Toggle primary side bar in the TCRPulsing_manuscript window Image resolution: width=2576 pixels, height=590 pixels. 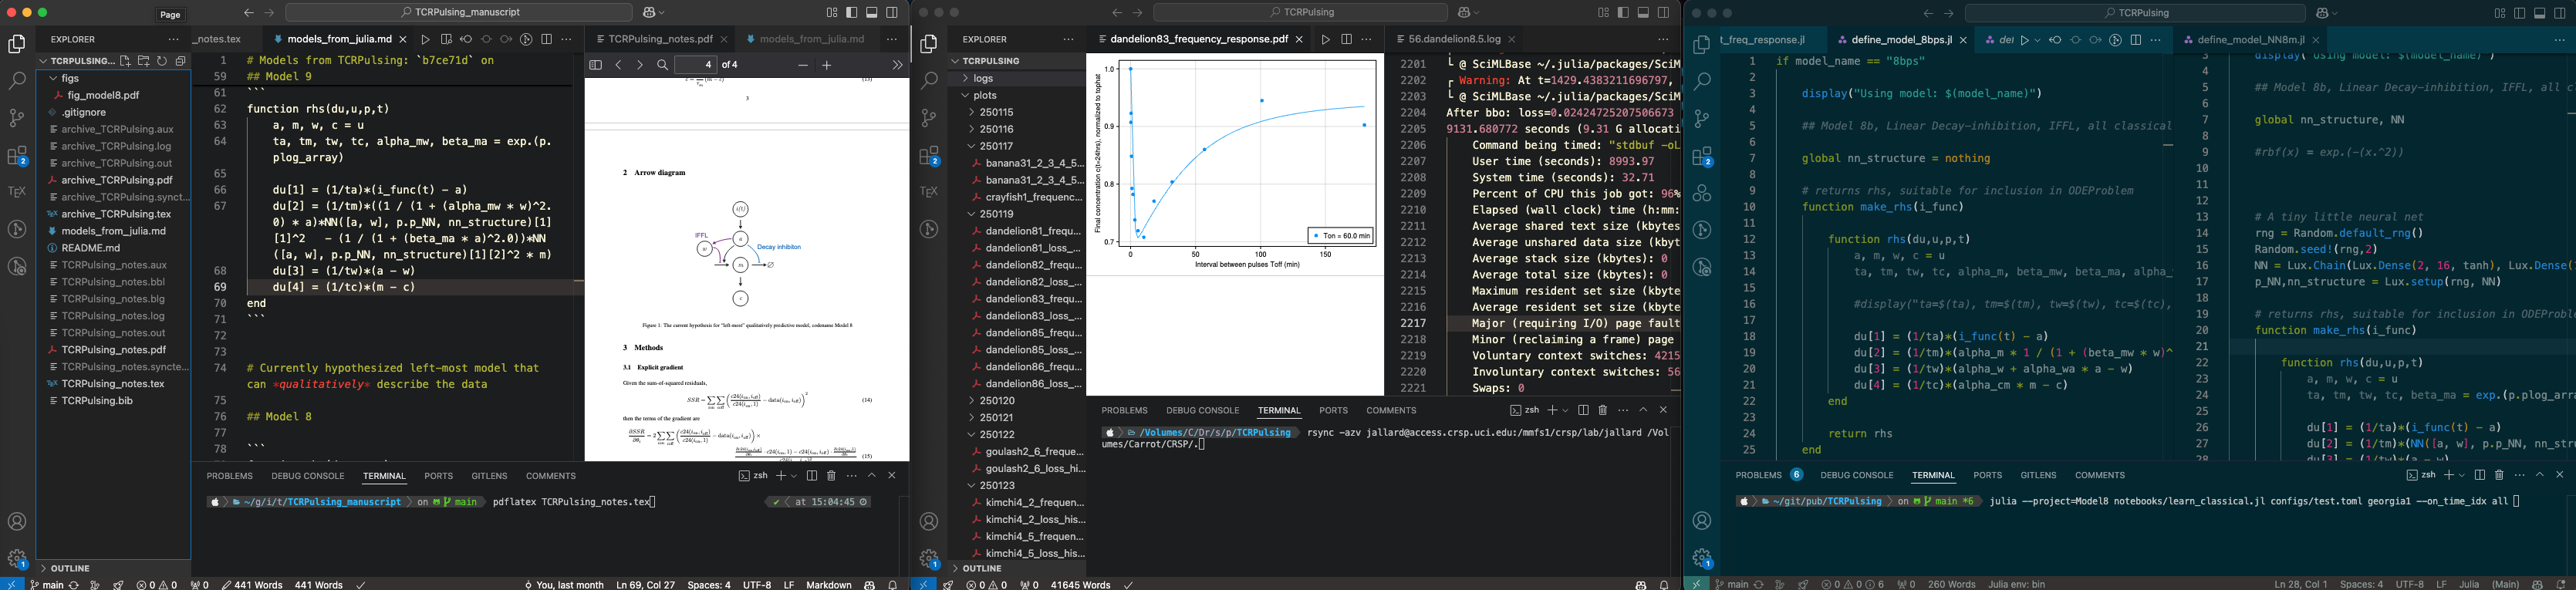coord(852,13)
